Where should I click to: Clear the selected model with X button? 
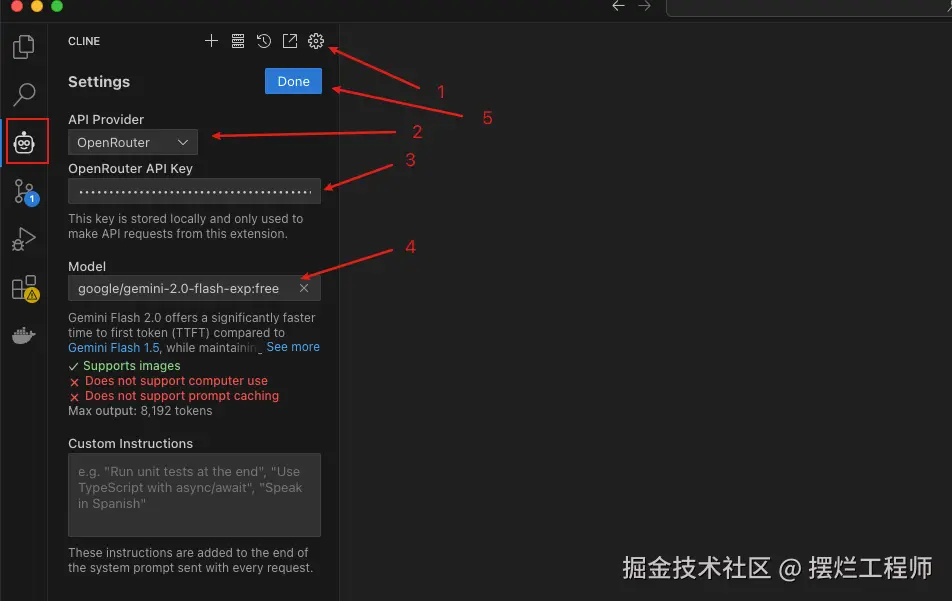pyautogui.click(x=304, y=288)
